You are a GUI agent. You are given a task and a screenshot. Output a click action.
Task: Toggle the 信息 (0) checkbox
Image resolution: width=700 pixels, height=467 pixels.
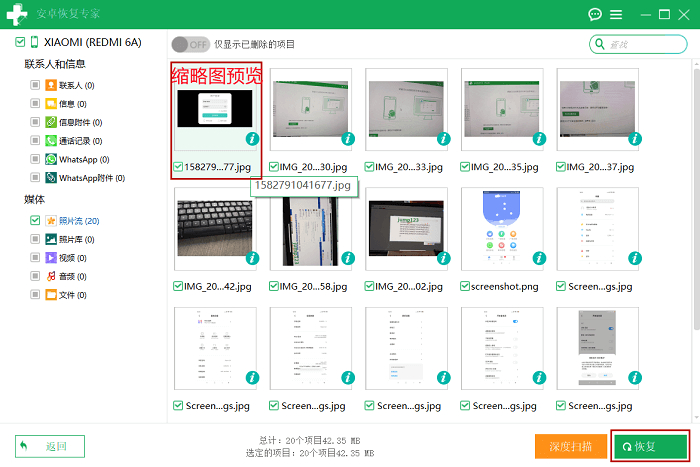point(35,104)
